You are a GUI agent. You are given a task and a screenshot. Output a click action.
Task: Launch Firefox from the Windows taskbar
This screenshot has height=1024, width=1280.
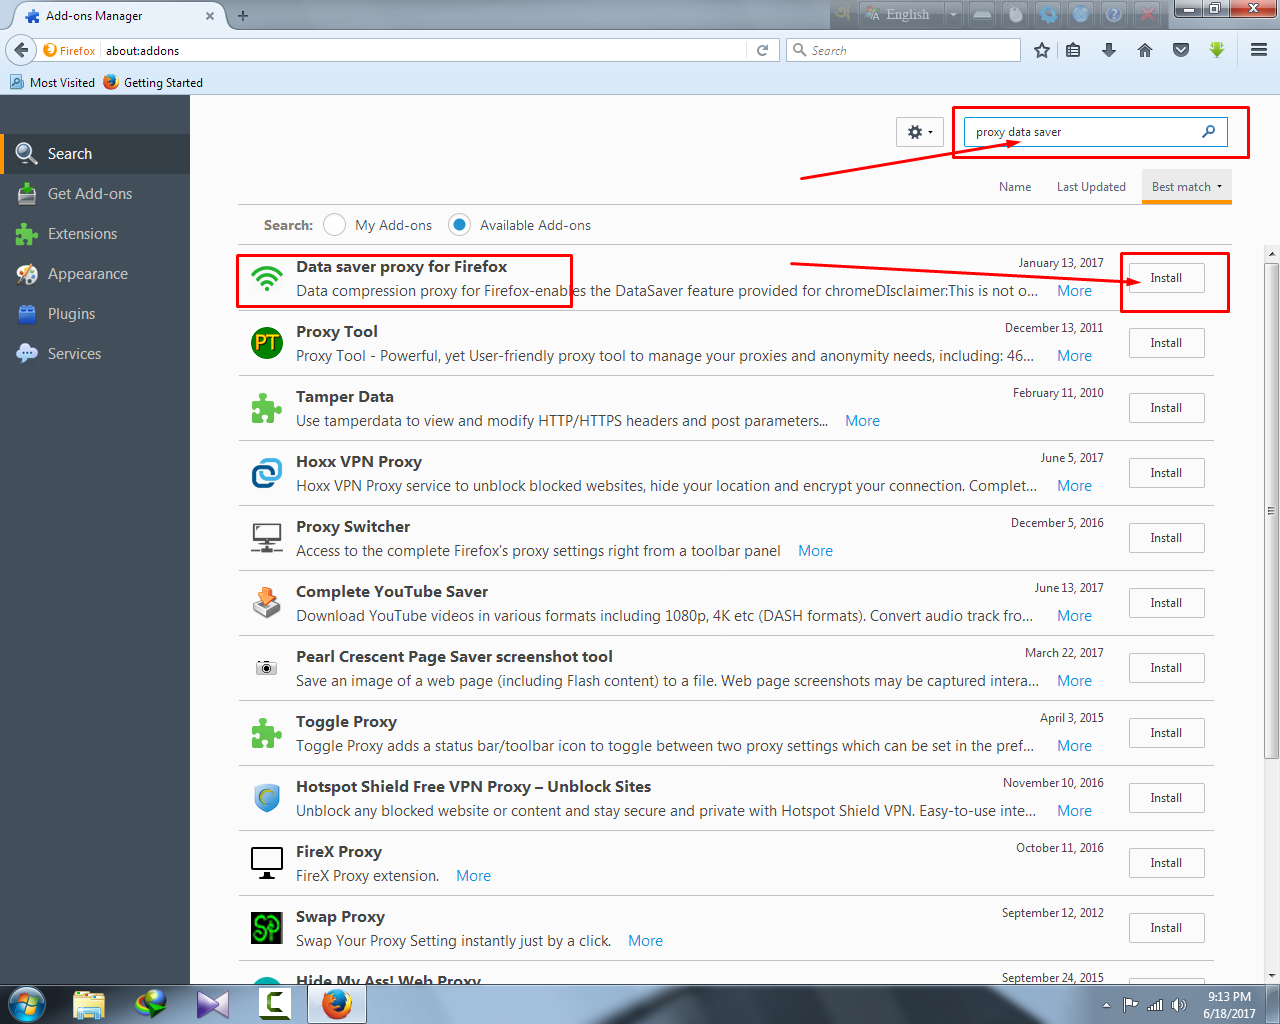(336, 1003)
